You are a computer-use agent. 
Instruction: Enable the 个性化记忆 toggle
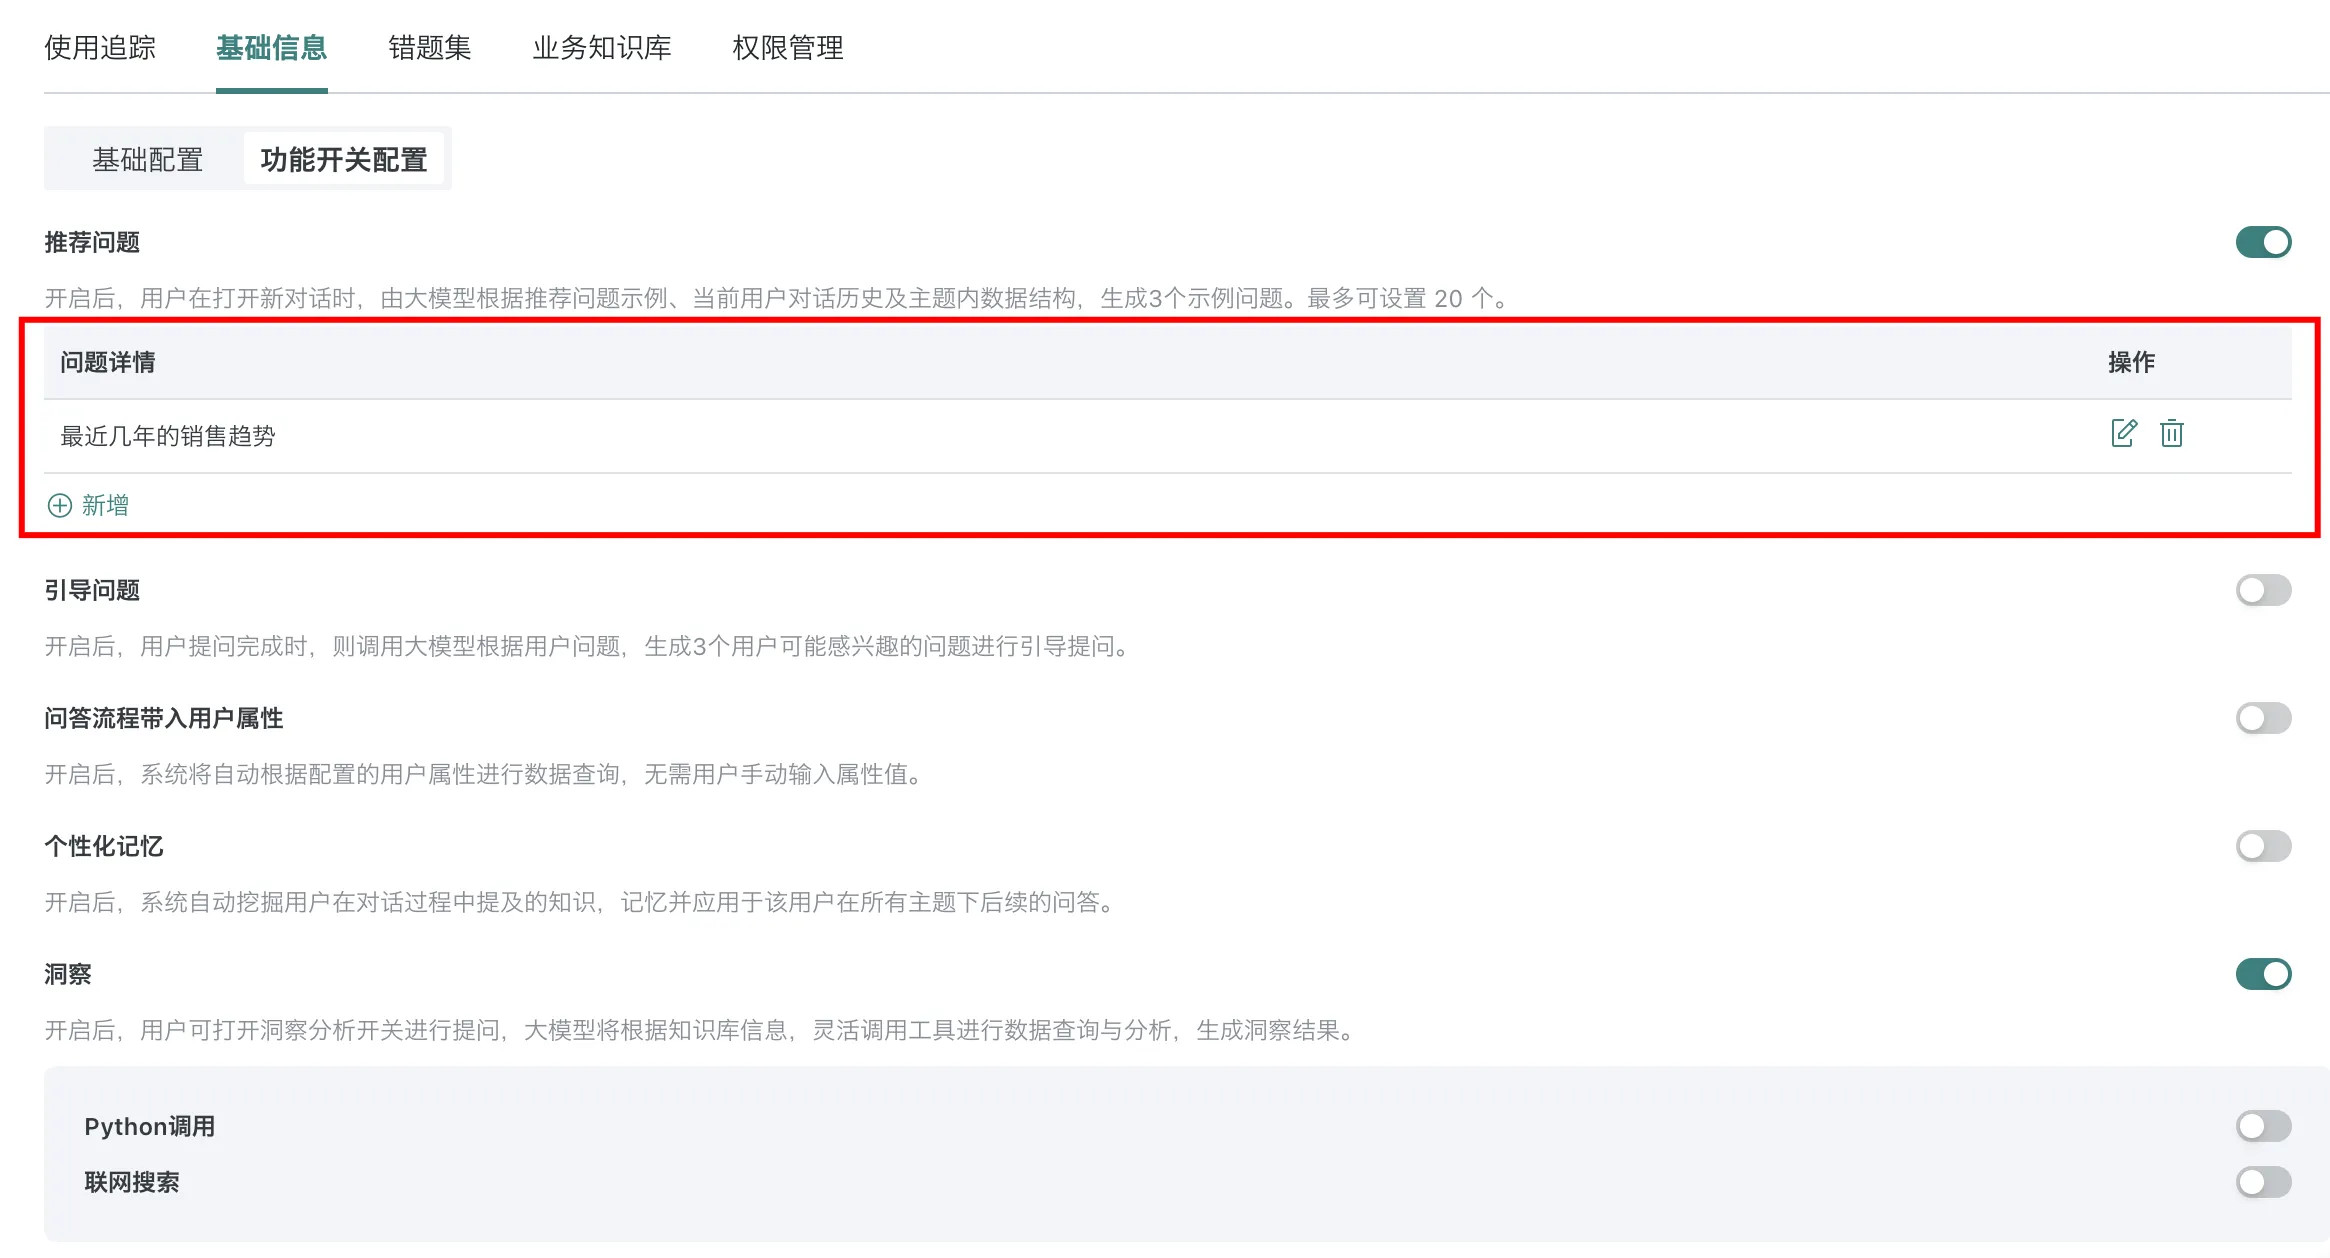(2263, 846)
